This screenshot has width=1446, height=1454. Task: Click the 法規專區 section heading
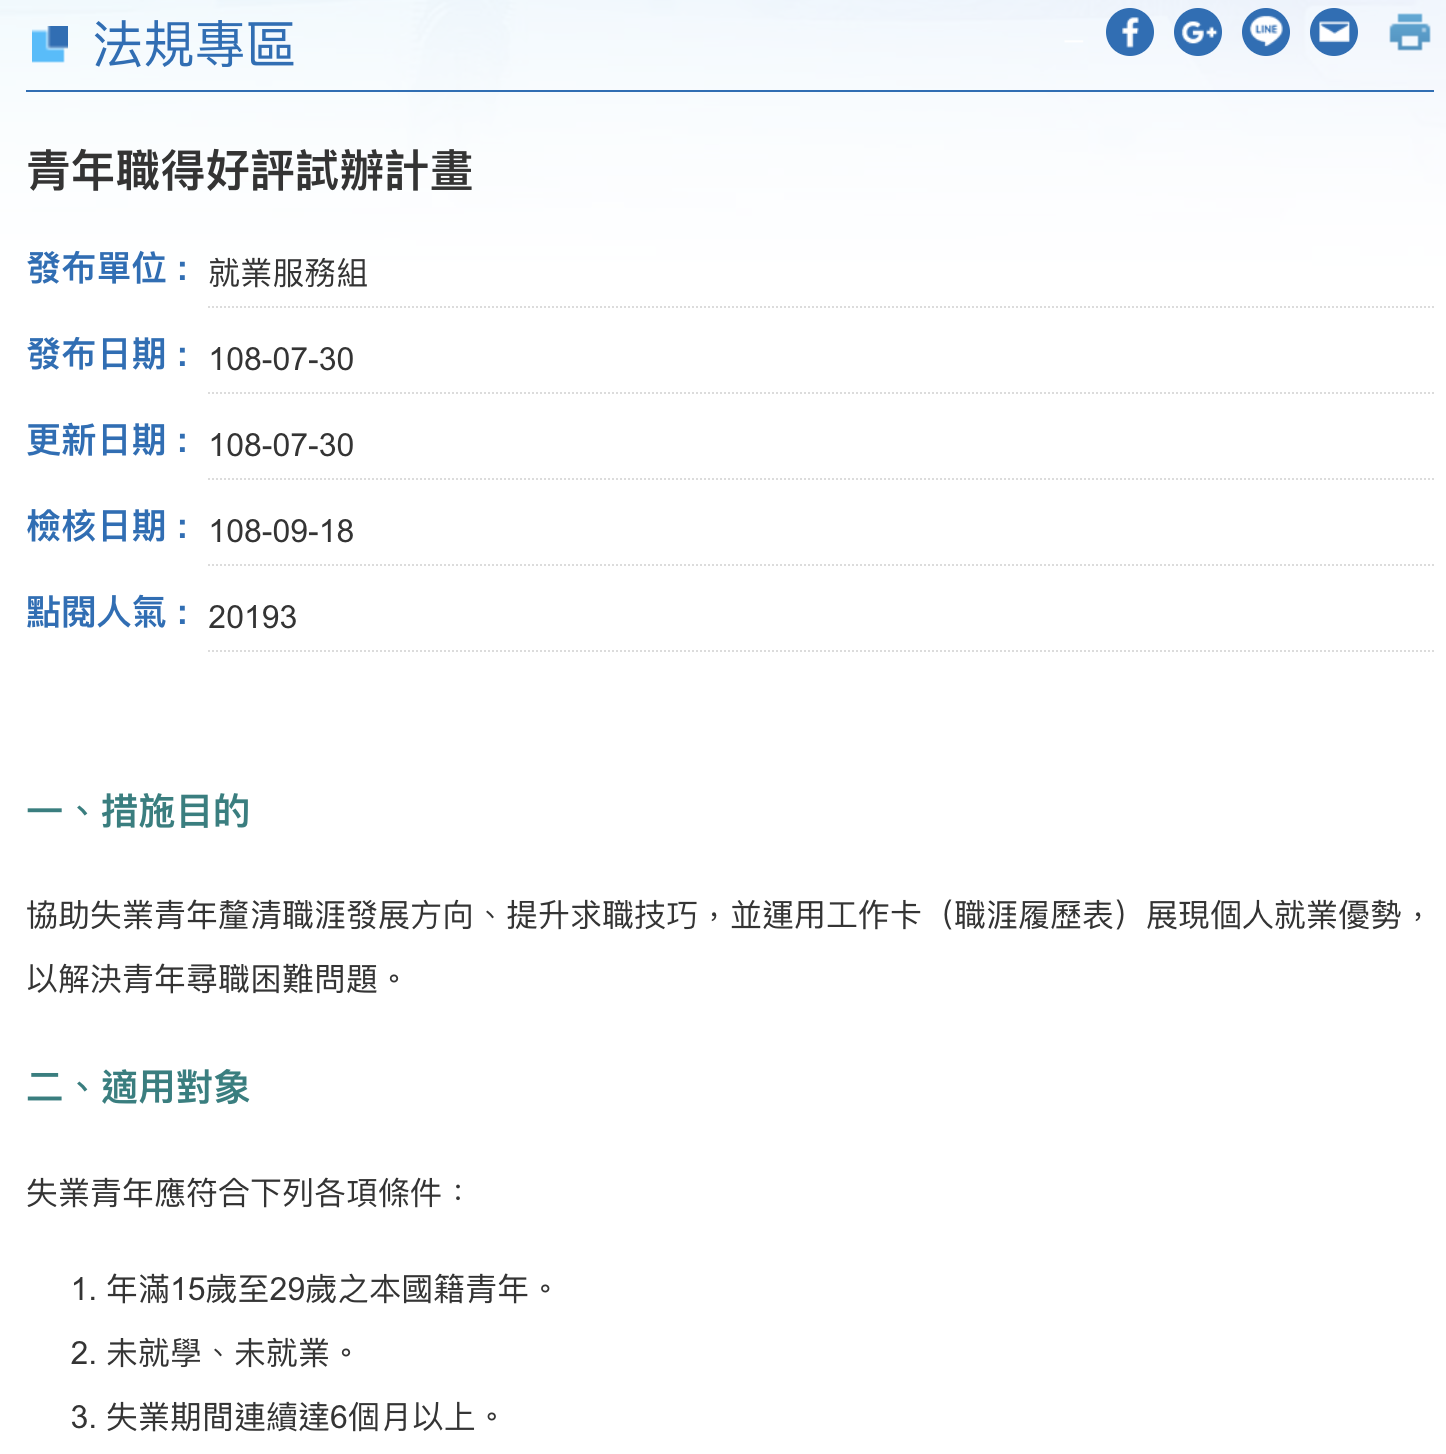point(194,45)
